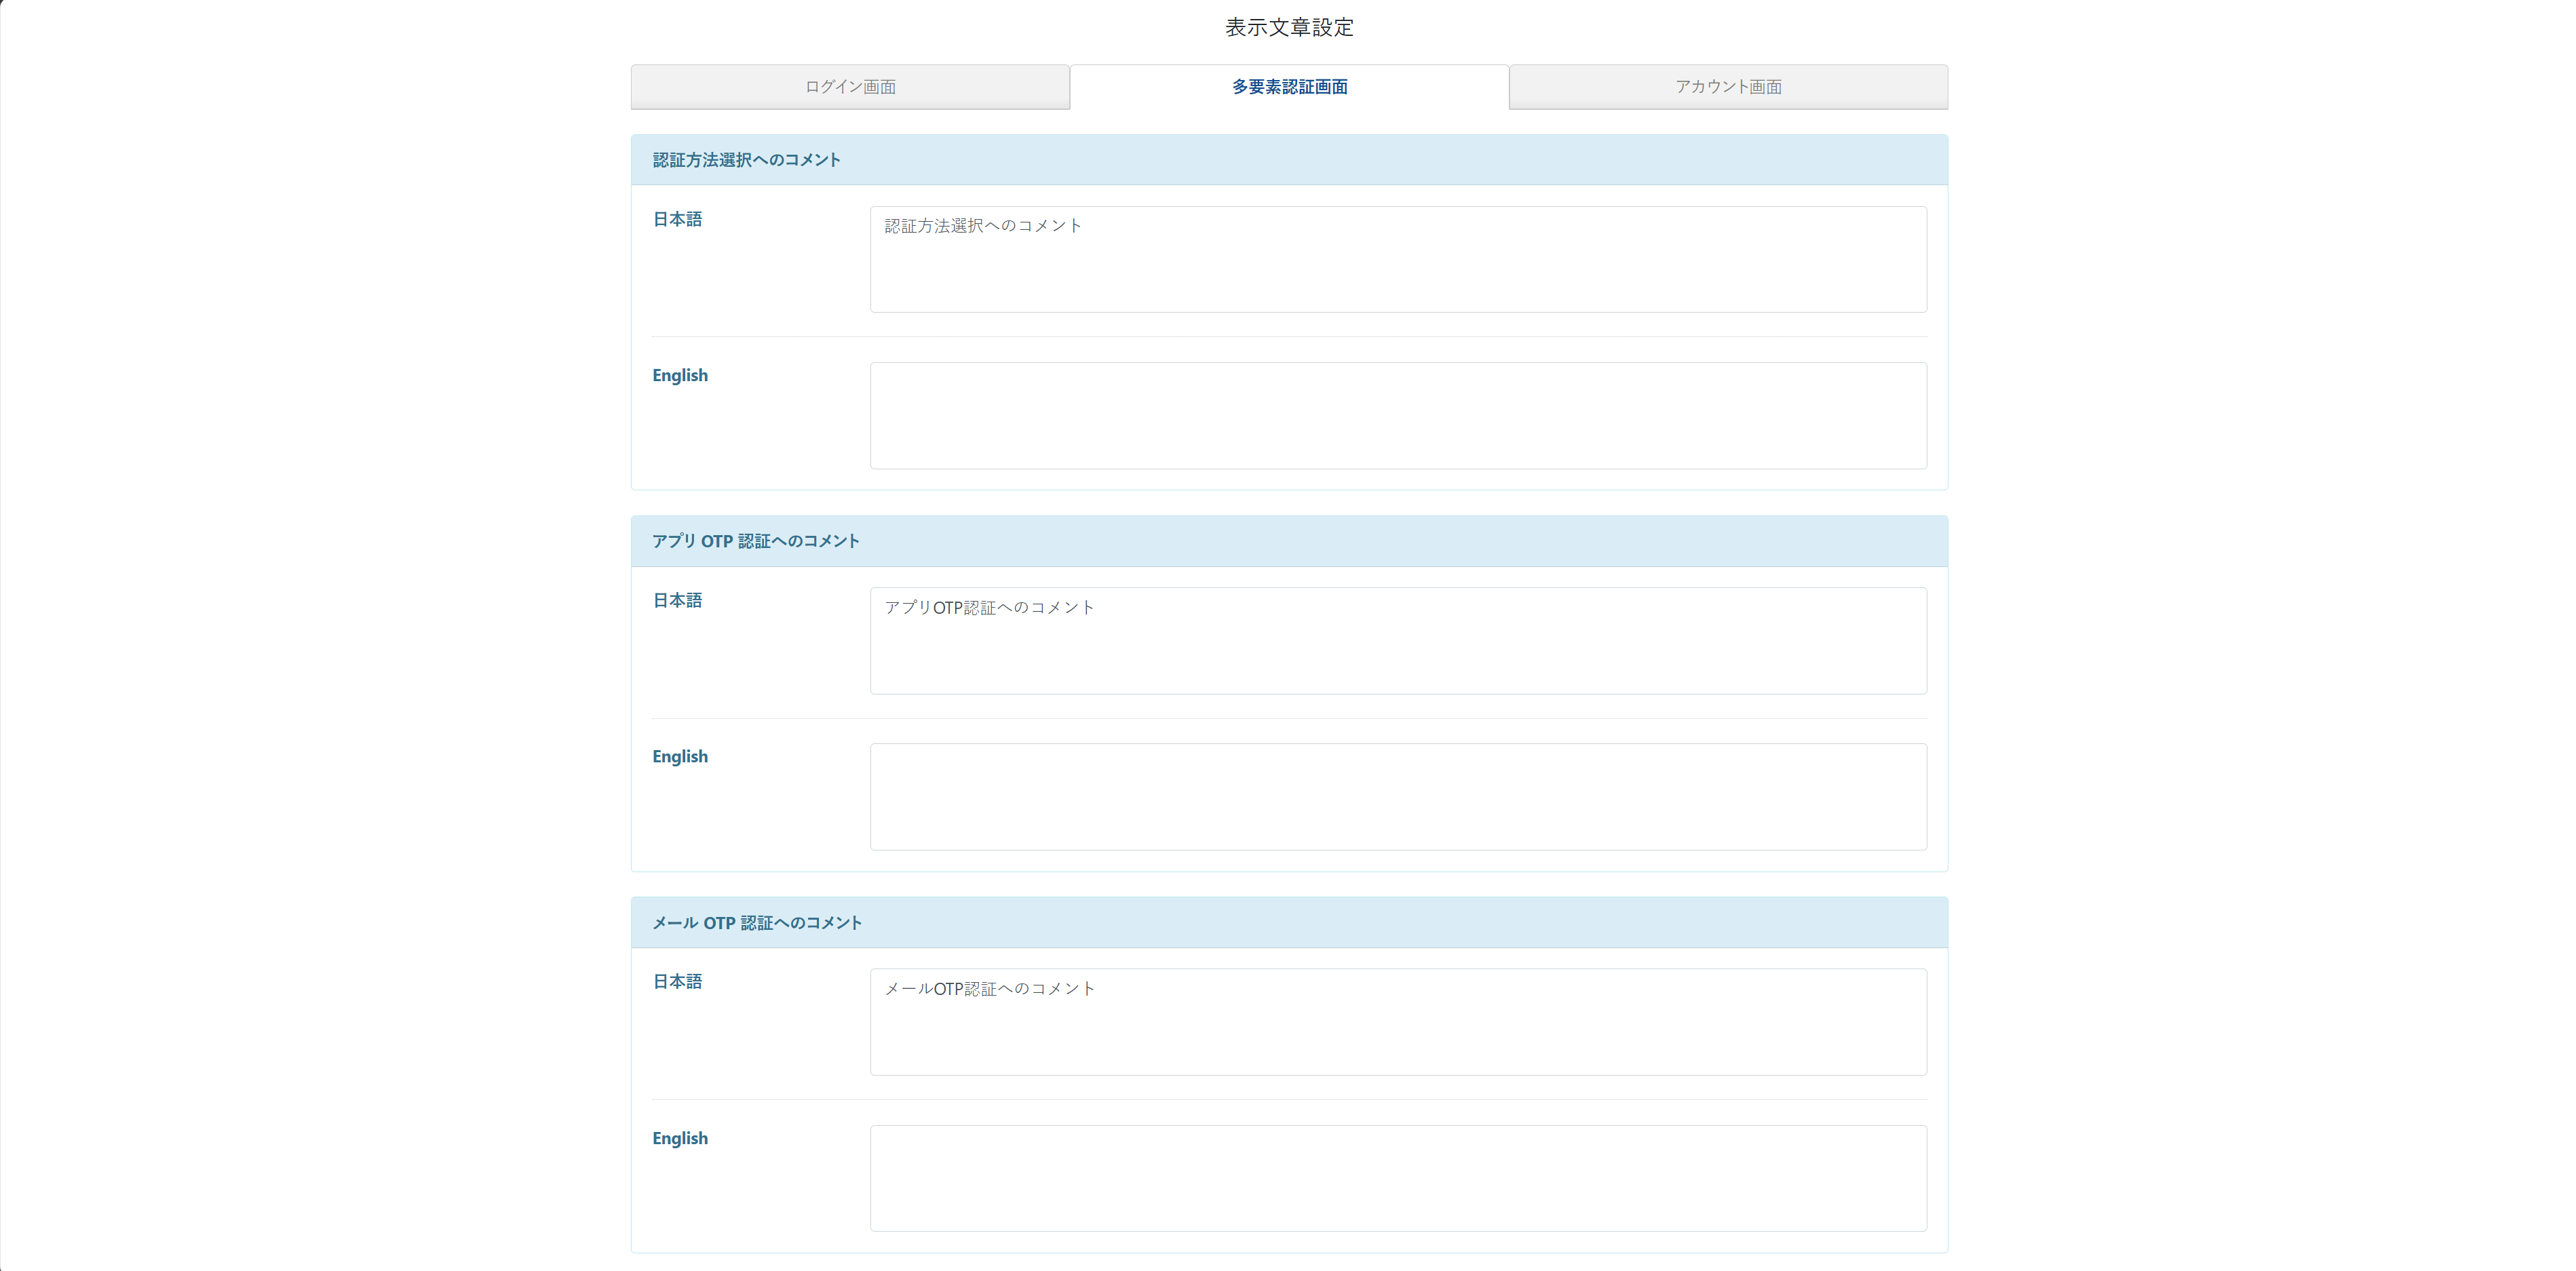Focus 日本語 textarea for アプリ OTP 認証
Viewport: 2576px width, 1271px height.
coord(1398,641)
